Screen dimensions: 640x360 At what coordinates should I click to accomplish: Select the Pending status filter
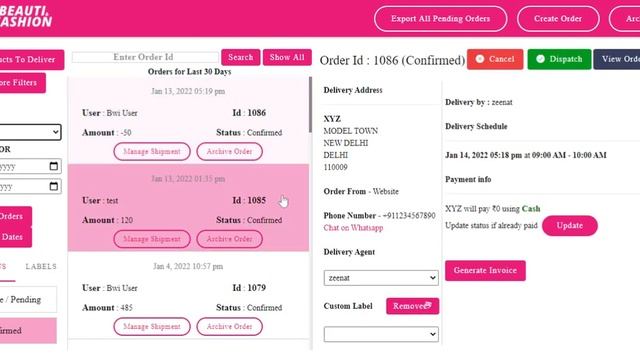[28, 300]
